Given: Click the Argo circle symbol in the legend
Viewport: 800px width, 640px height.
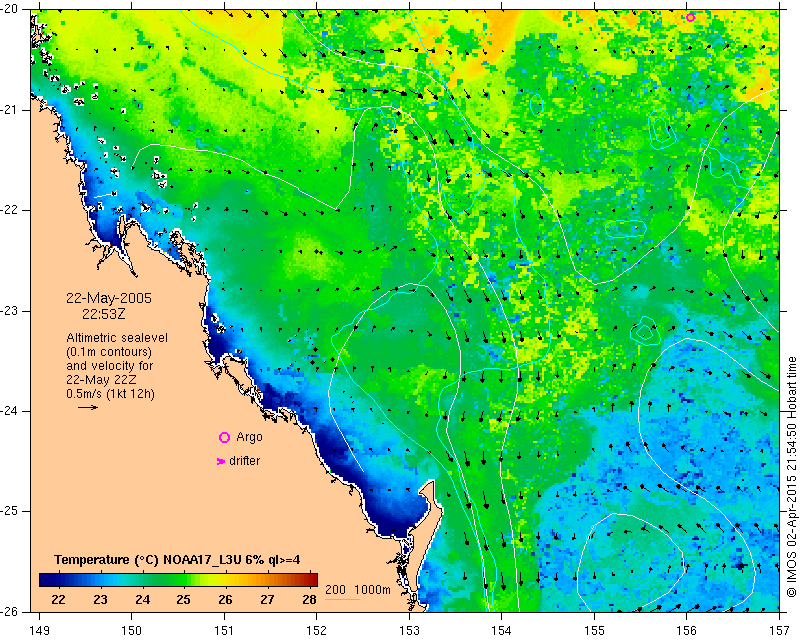Looking at the screenshot, I should point(224,437).
